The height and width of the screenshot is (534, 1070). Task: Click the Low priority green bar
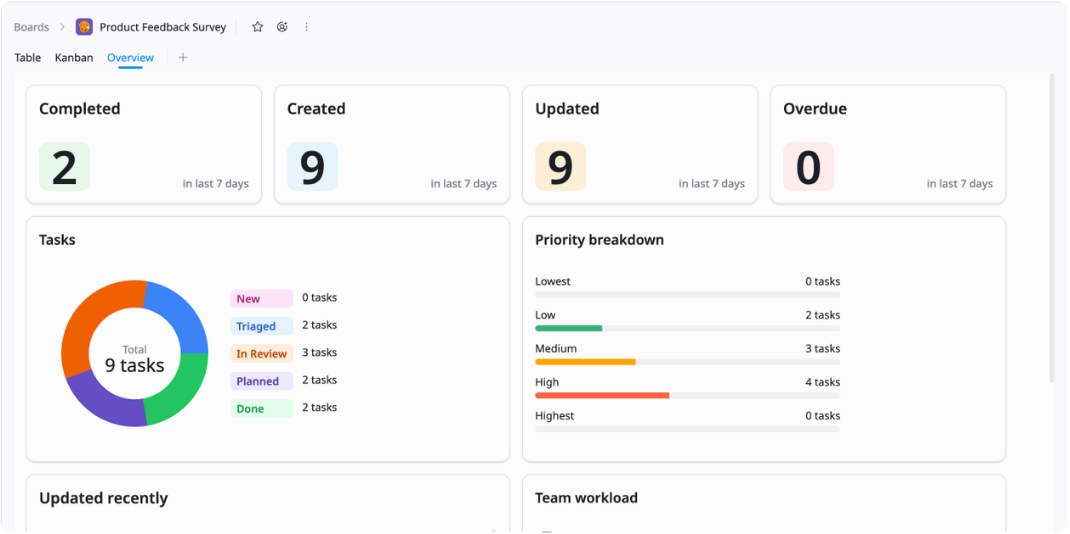point(568,328)
